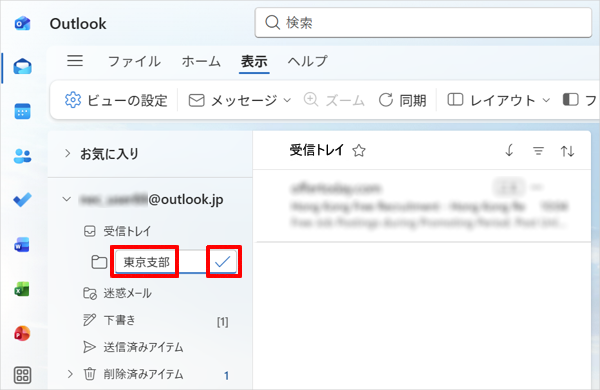This screenshot has width=600, height=390.
Task: Toggle the hamburger navigation pane button
Action: pyautogui.click(x=75, y=61)
